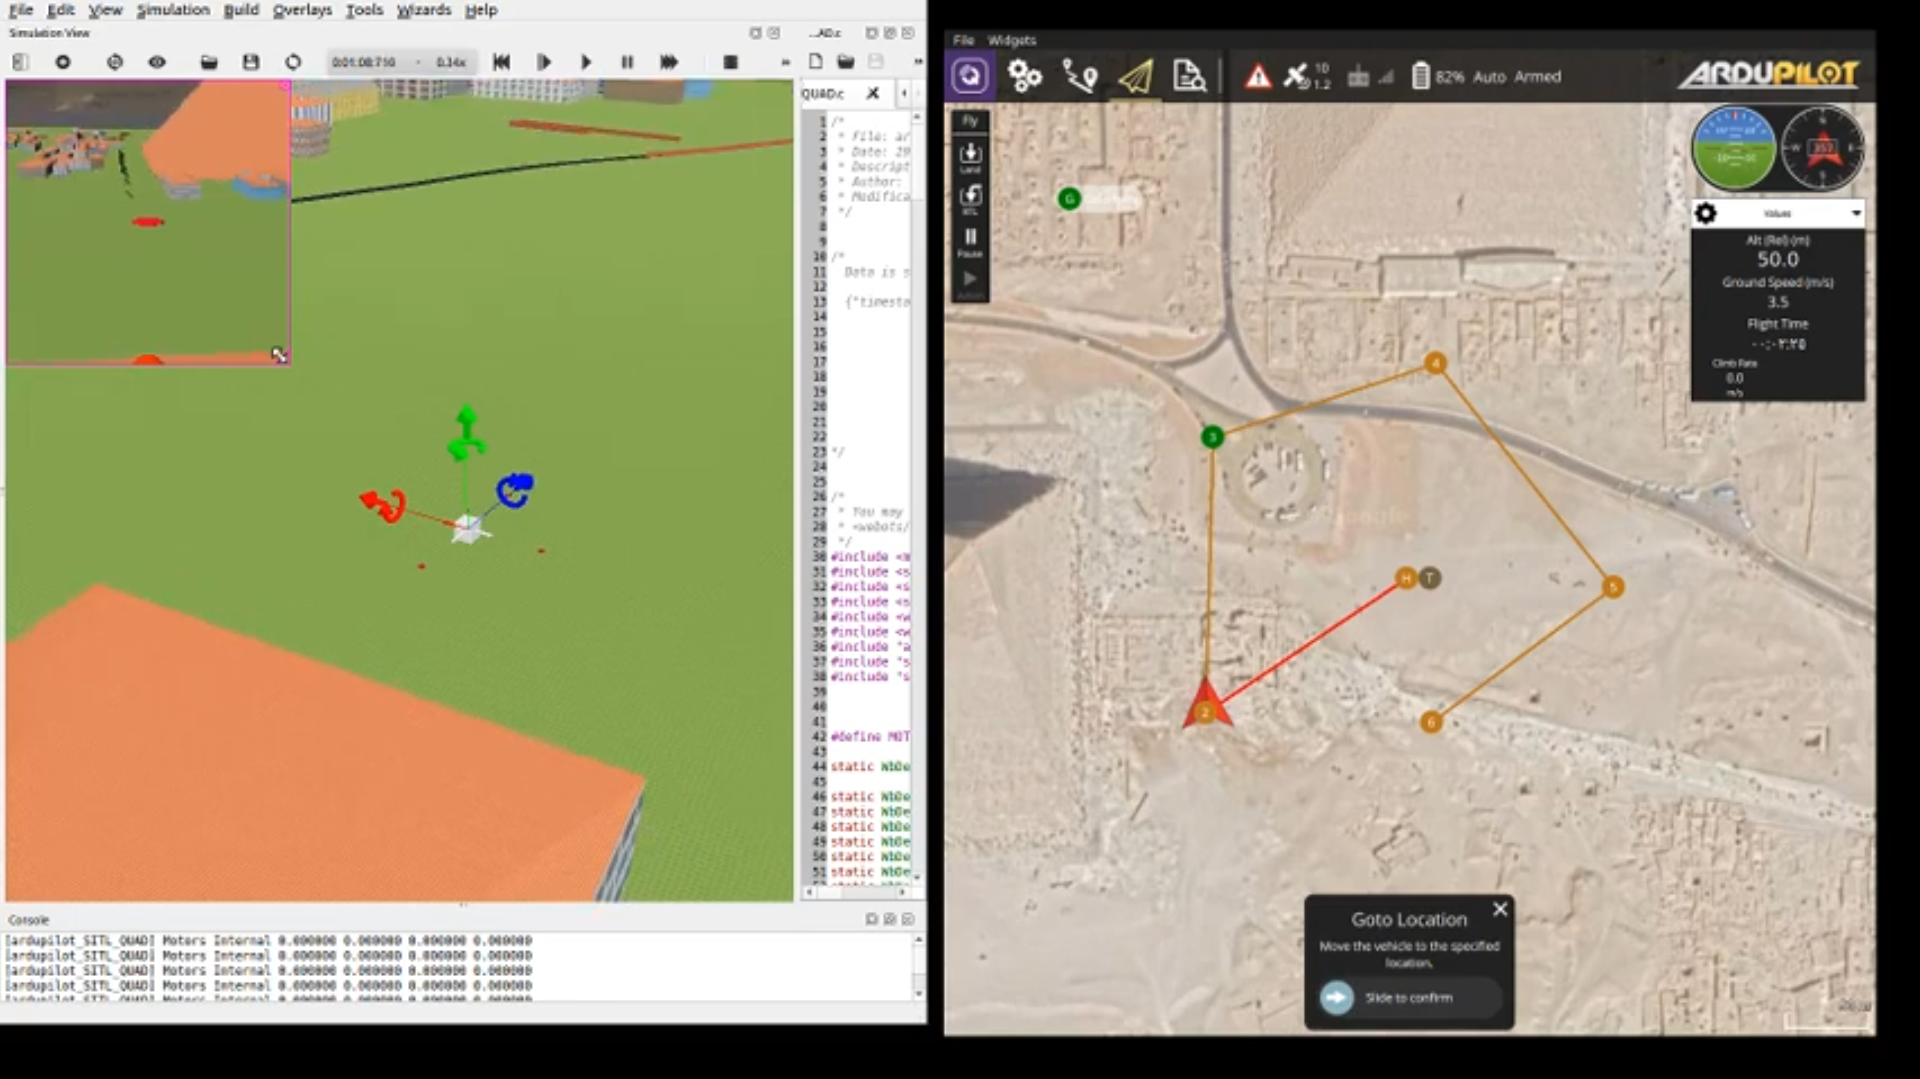Click waypoint 4 marker on the map
The image size is (1920, 1079).
click(x=1435, y=363)
